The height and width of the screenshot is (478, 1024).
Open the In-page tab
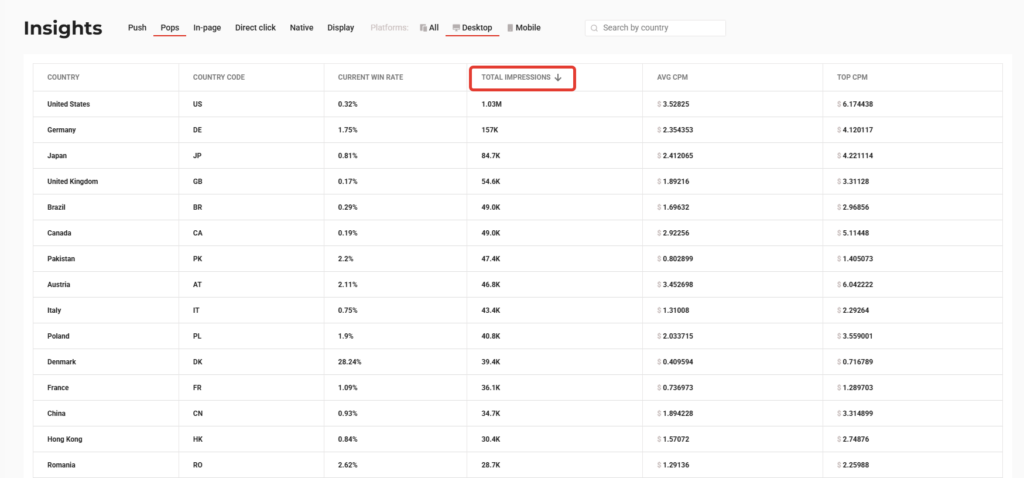207,28
